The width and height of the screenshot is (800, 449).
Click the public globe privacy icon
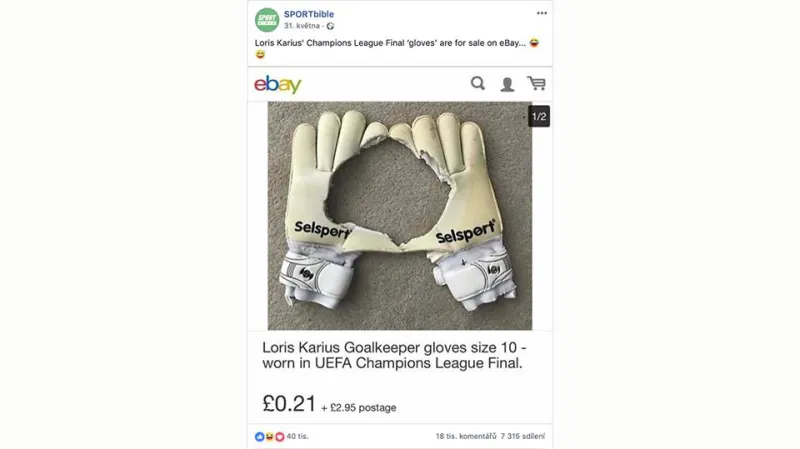click(x=330, y=26)
